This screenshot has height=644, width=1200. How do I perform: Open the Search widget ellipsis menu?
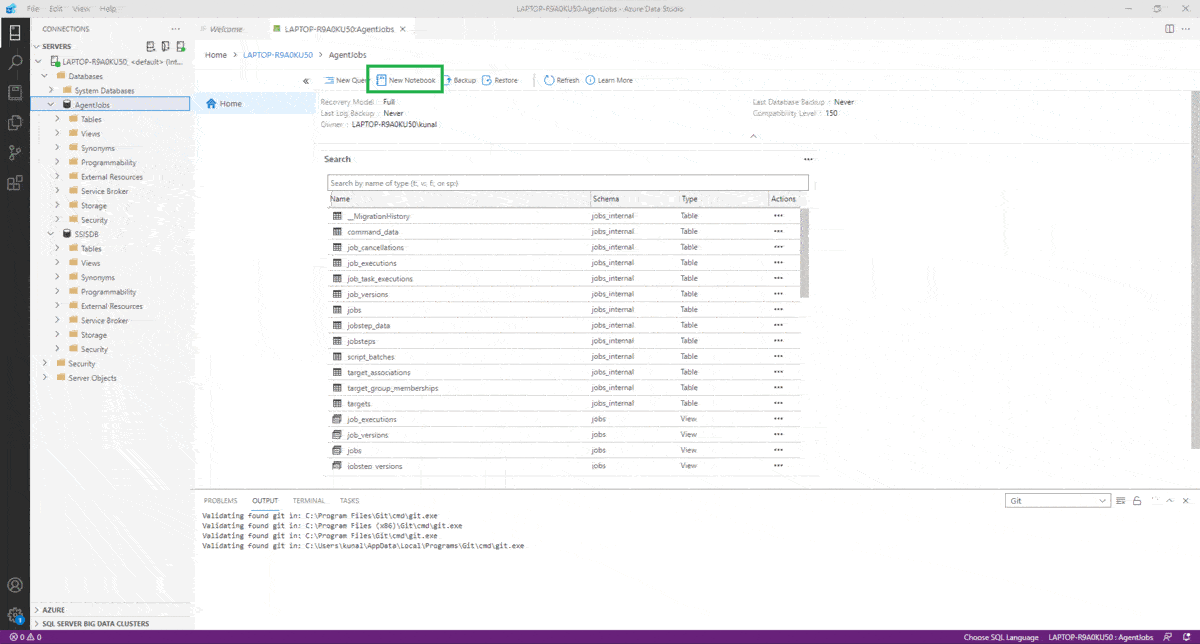[x=808, y=159]
